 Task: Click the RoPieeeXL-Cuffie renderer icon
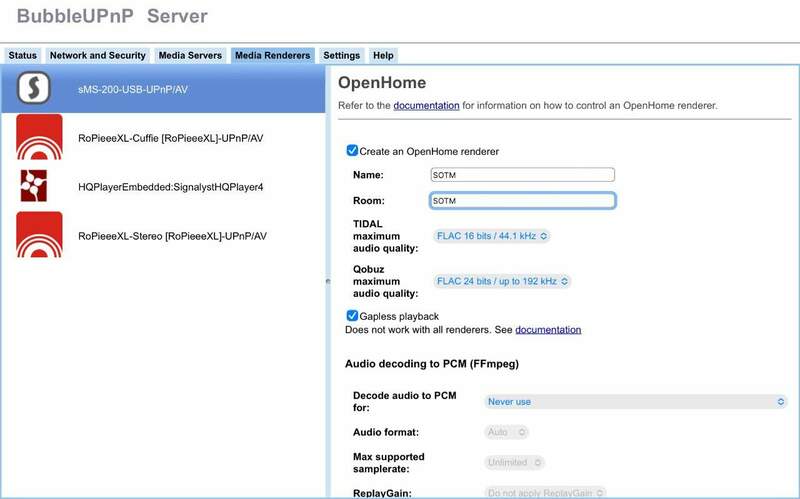pos(39,137)
